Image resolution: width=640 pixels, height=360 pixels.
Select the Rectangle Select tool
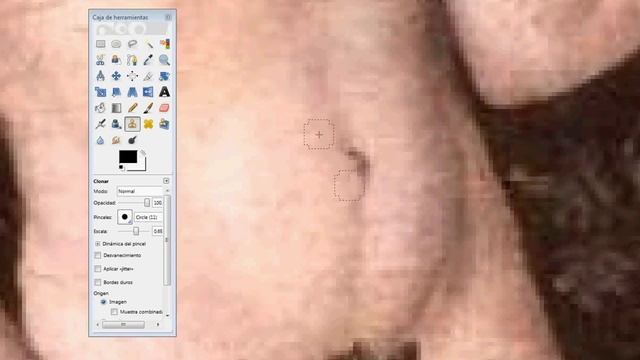(100, 44)
